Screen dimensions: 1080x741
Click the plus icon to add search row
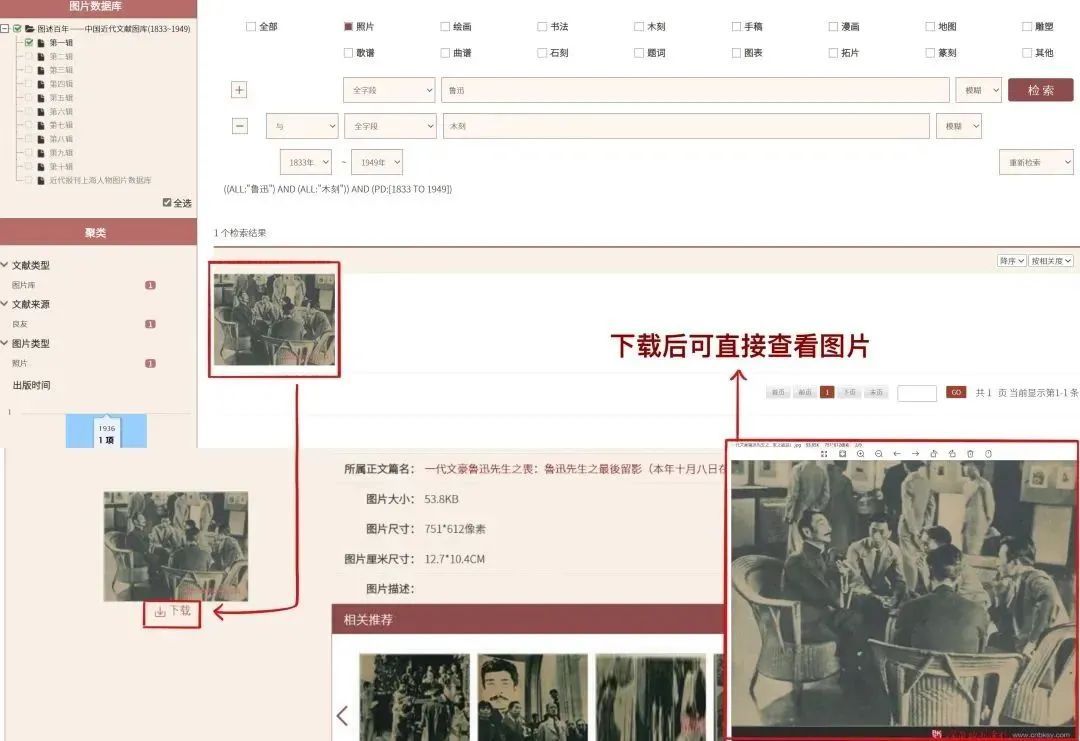click(x=239, y=90)
